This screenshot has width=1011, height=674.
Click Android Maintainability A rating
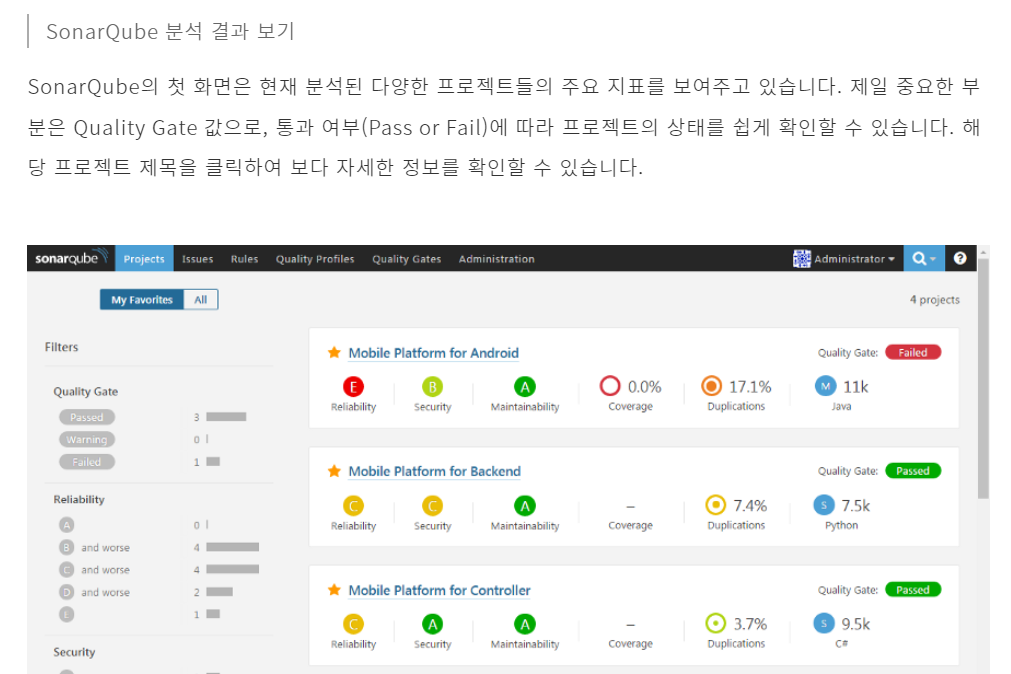tap(525, 387)
